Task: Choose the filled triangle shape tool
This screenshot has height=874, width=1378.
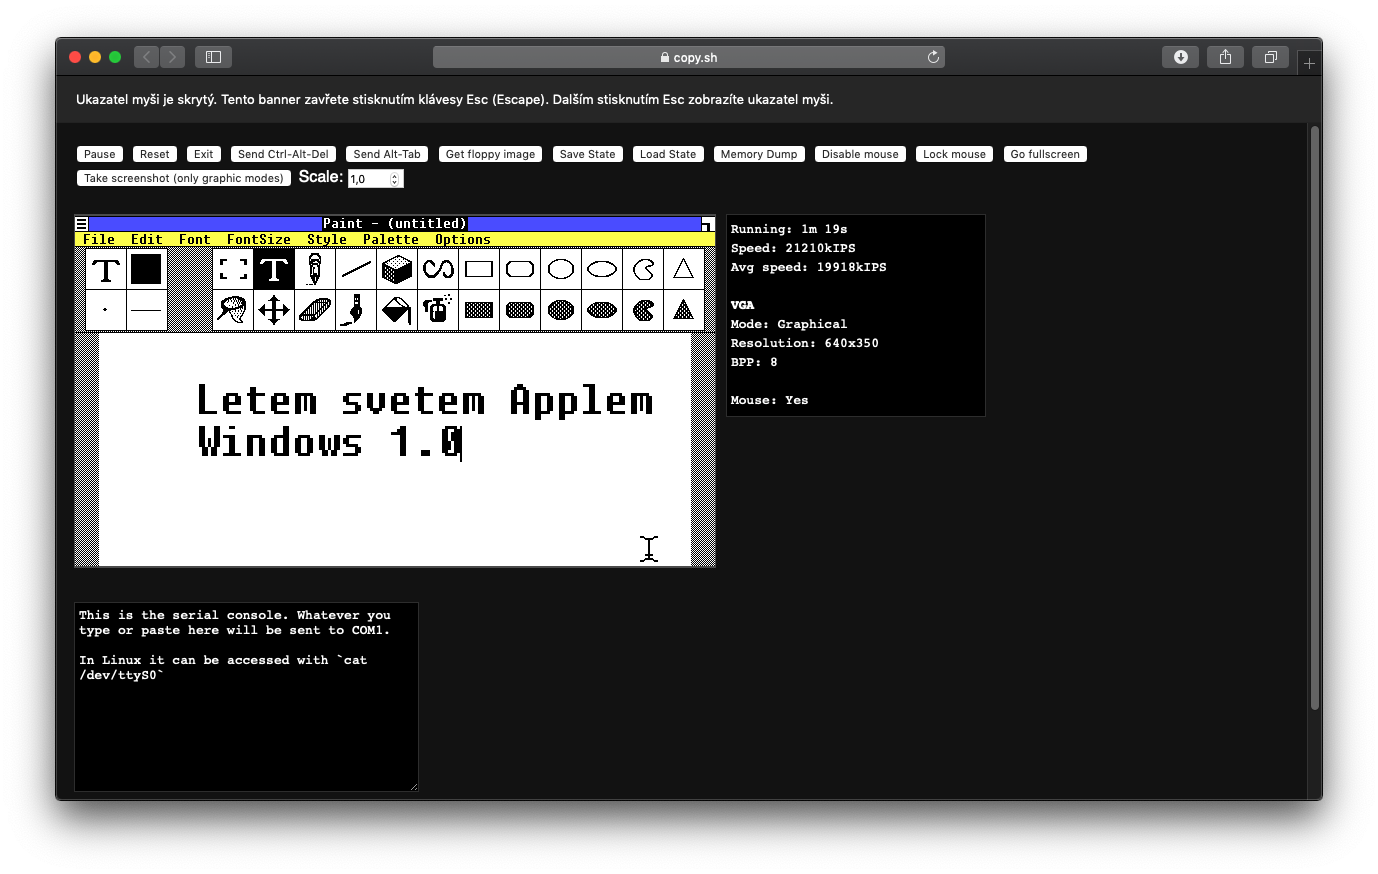Action: pyautogui.click(x=684, y=310)
